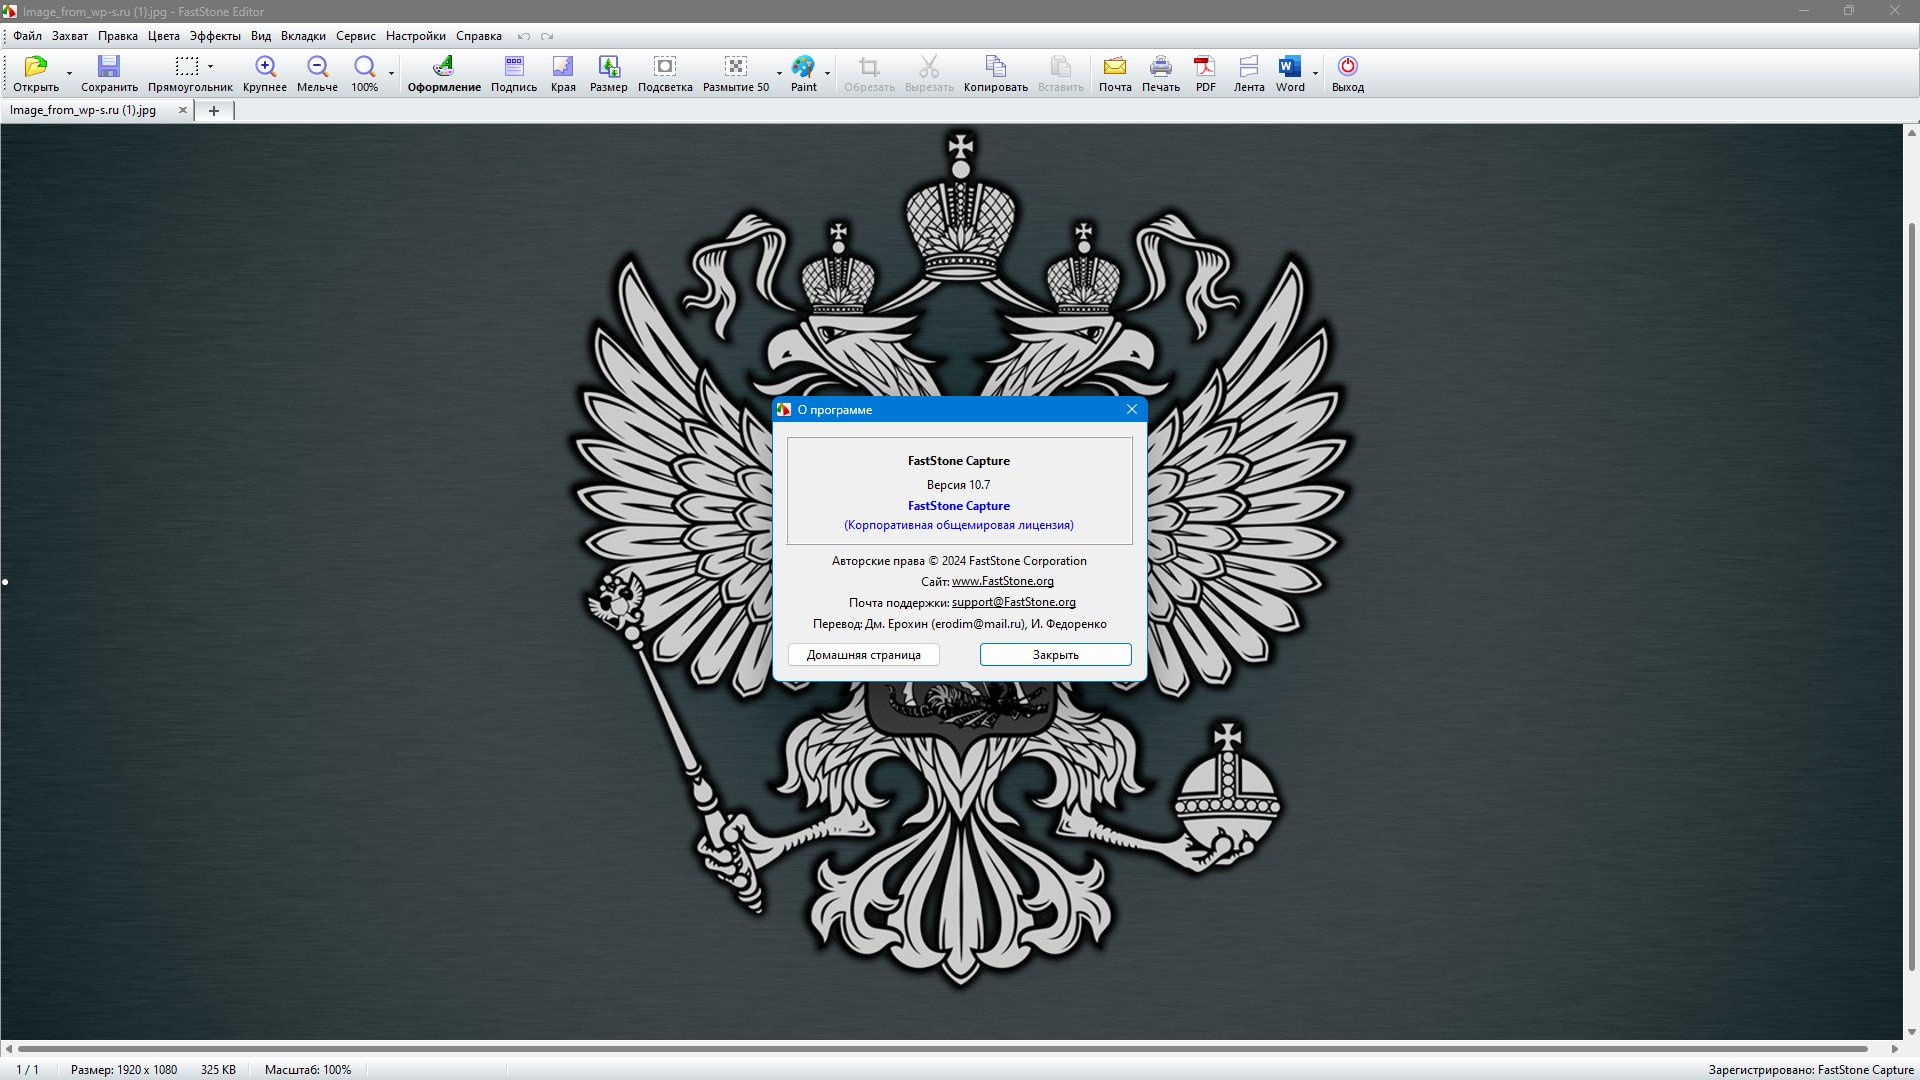Open the Правка menu

118,36
